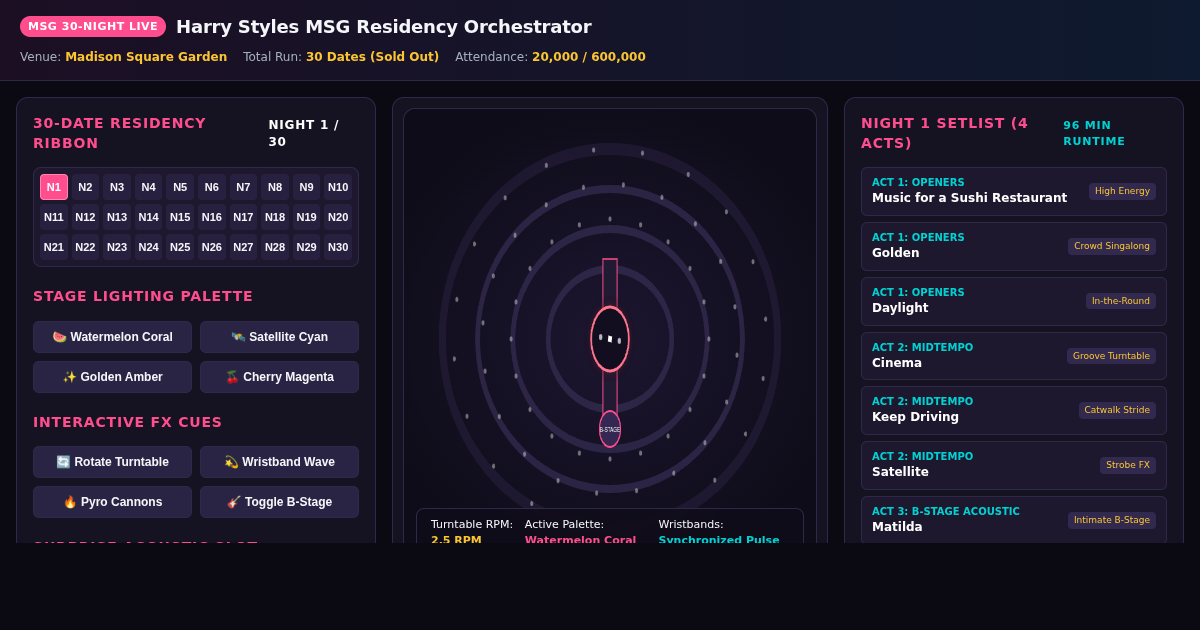Open the Keep Driving setlist entry
This screenshot has height=630, width=1200.
coord(1014,410)
